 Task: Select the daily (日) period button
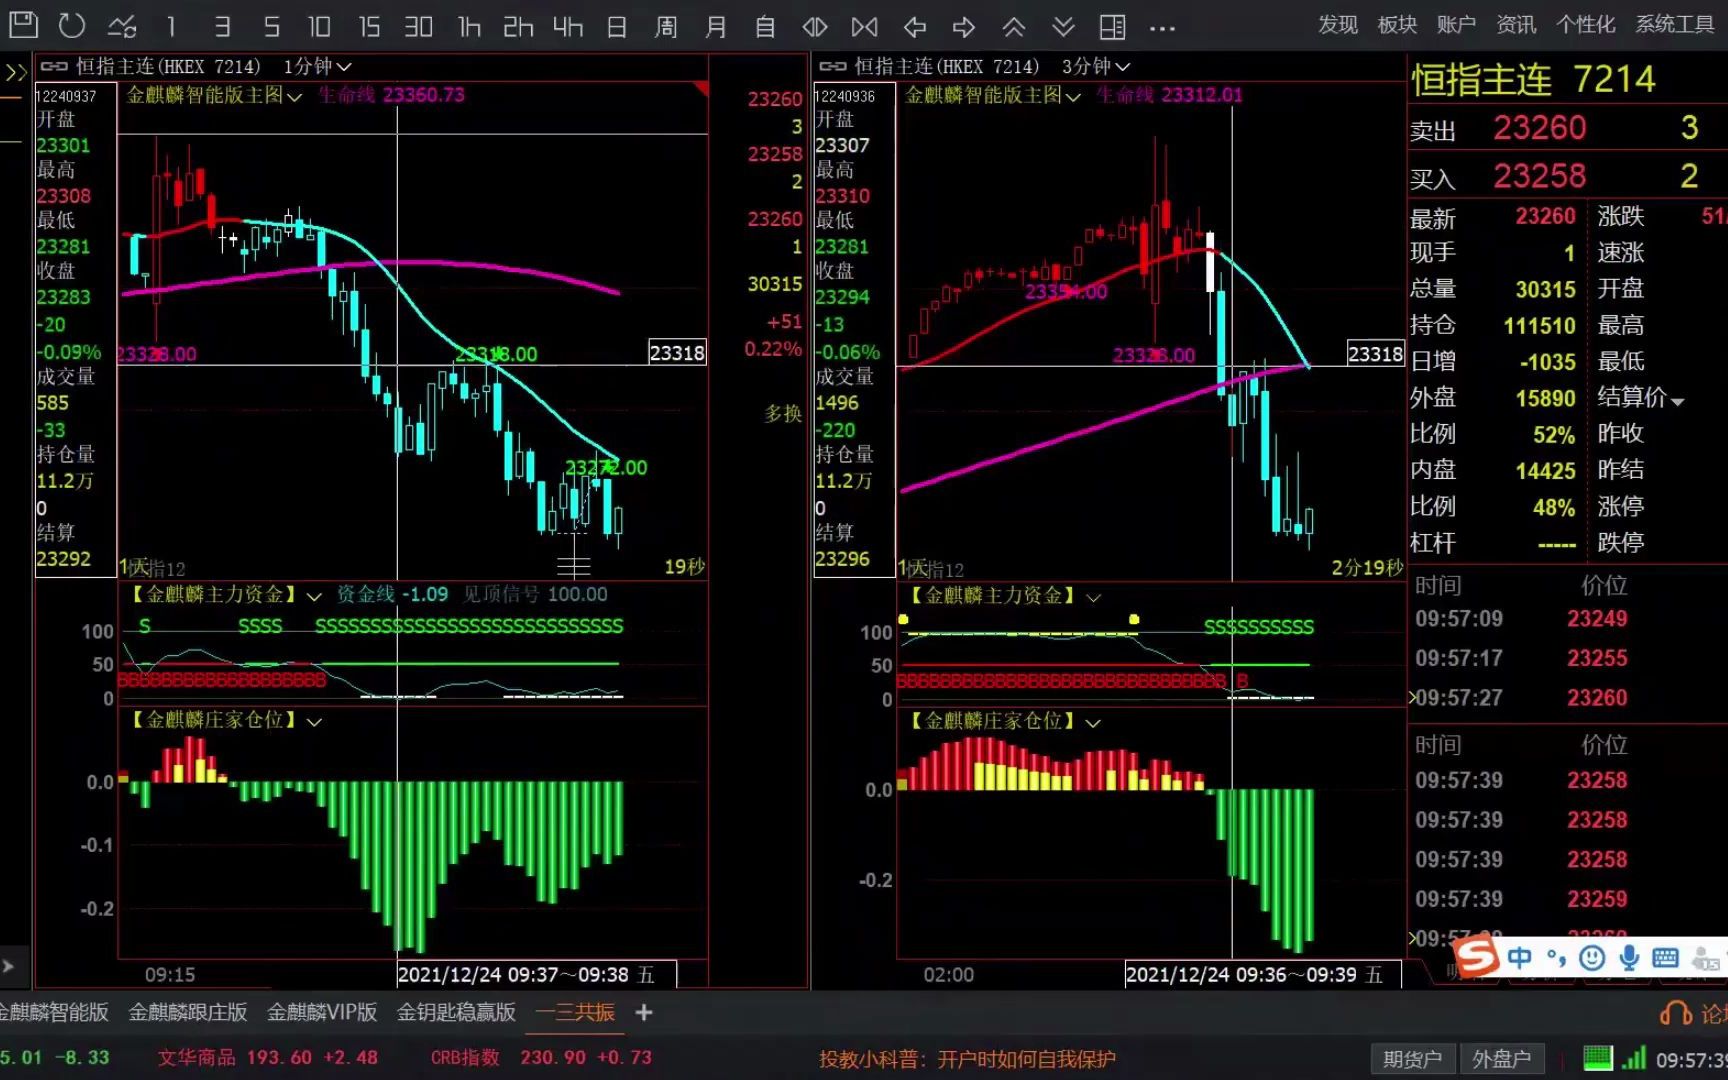coord(617,26)
